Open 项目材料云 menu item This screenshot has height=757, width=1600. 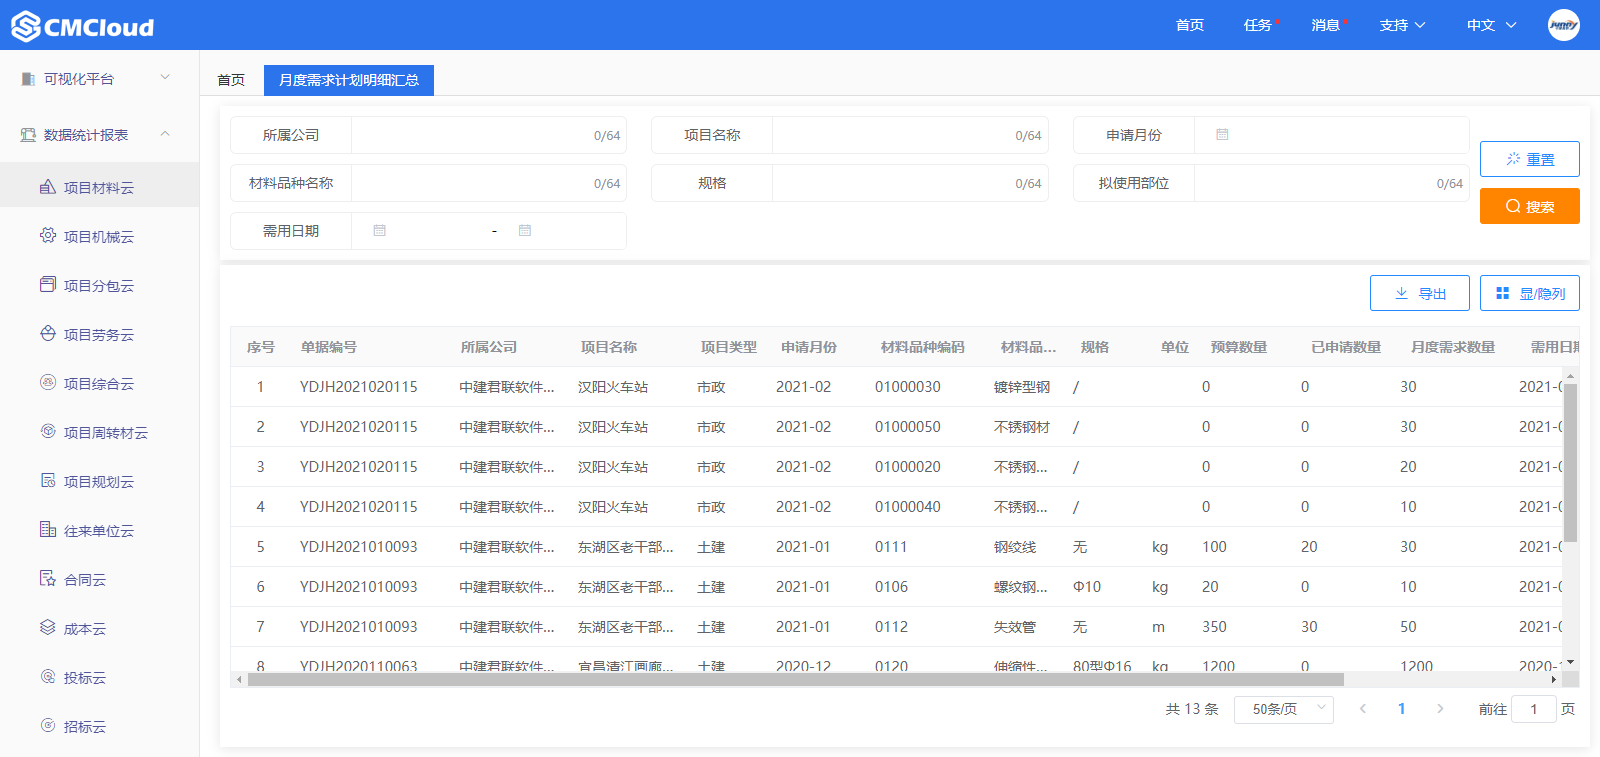pos(100,187)
